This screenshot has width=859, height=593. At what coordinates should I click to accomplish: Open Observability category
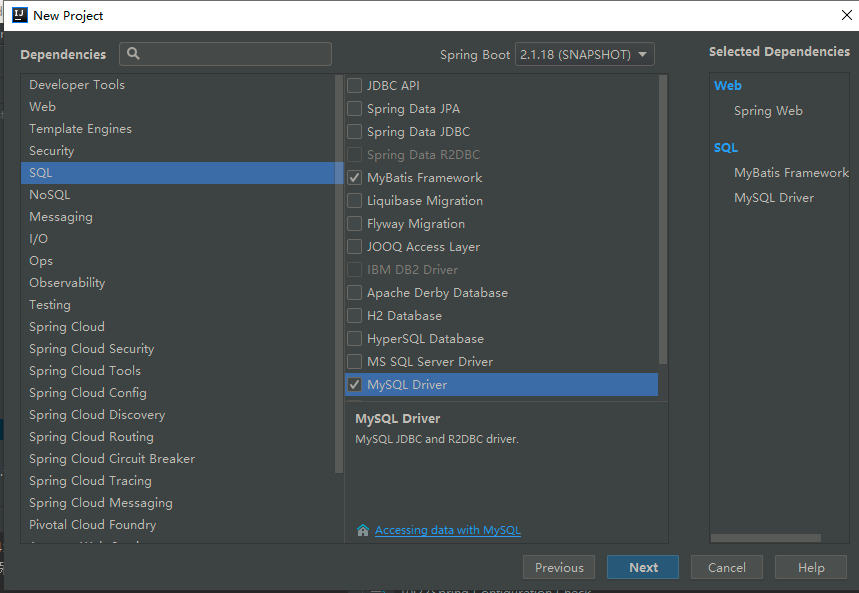(x=178, y=283)
